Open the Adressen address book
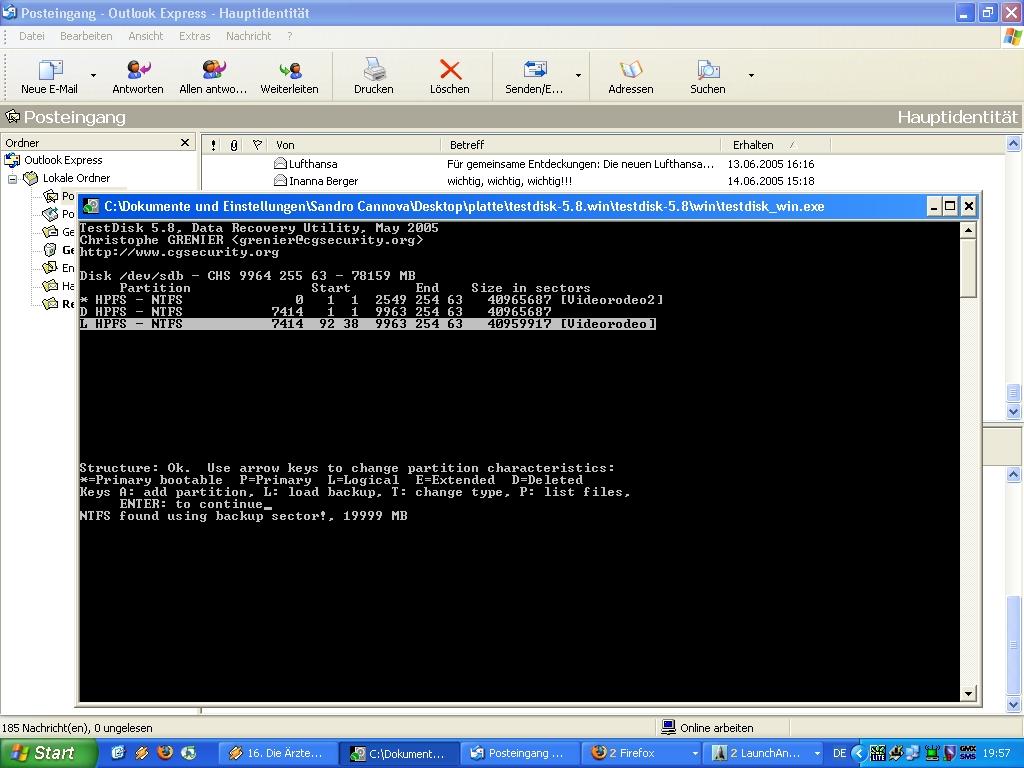The height and width of the screenshot is (768, 1024). 630,76
